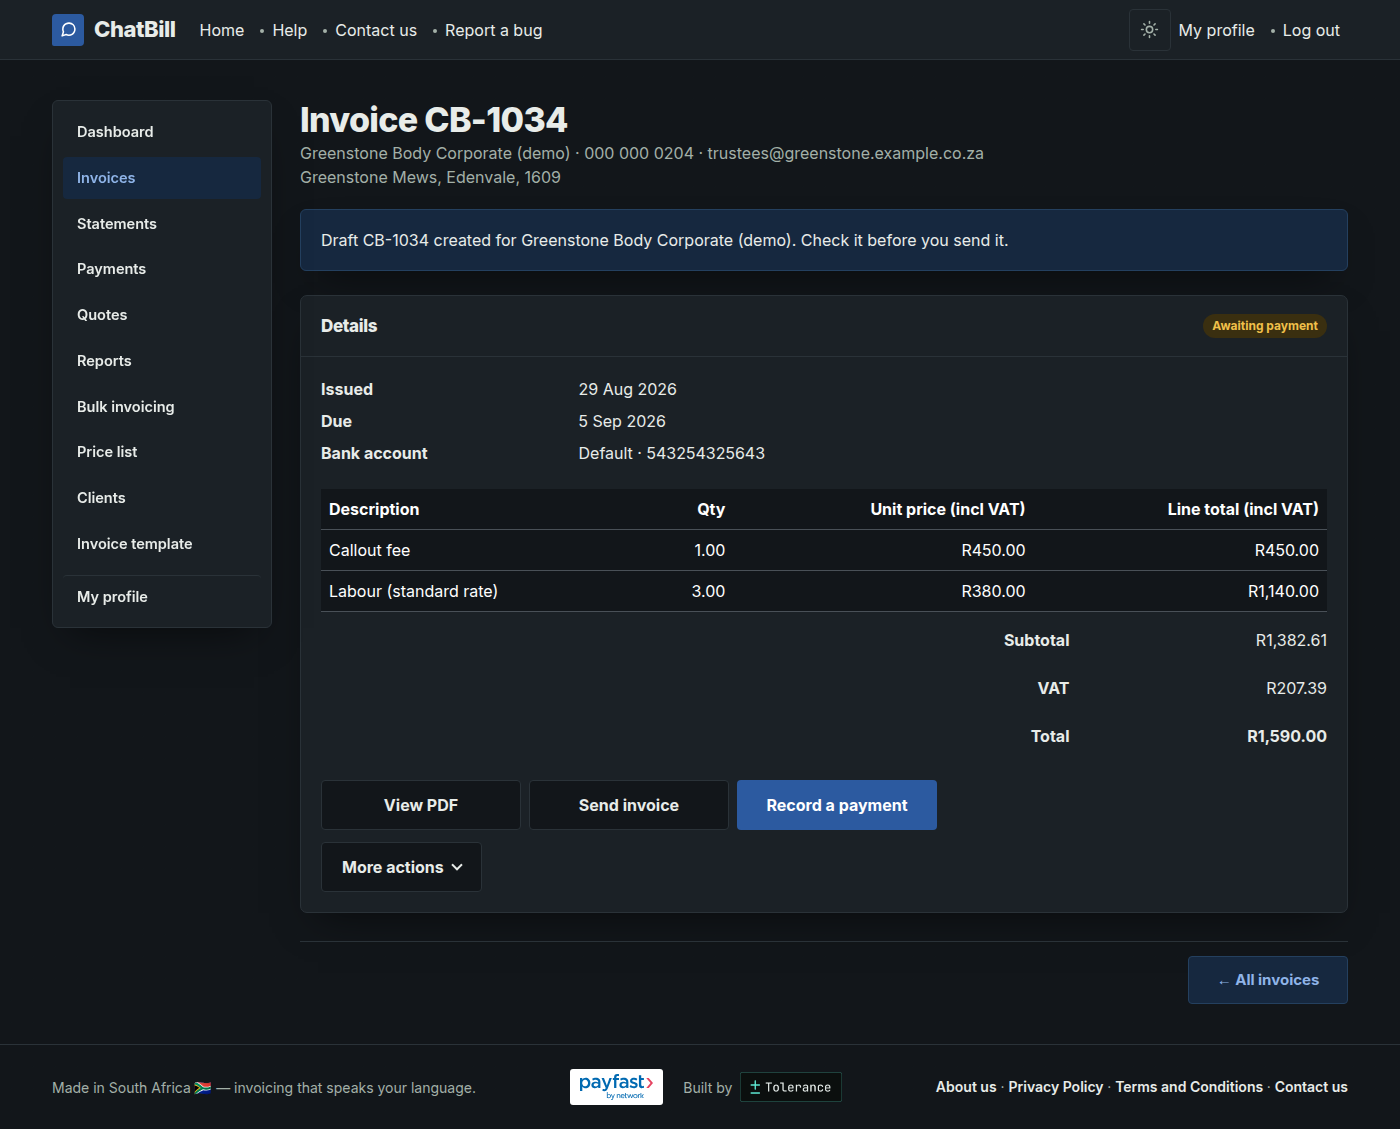Image resolution: width=1400 pixels, height=1129 pixels.
Task: Click the Payfast logo in the footer
Action: coord(616,1087)
